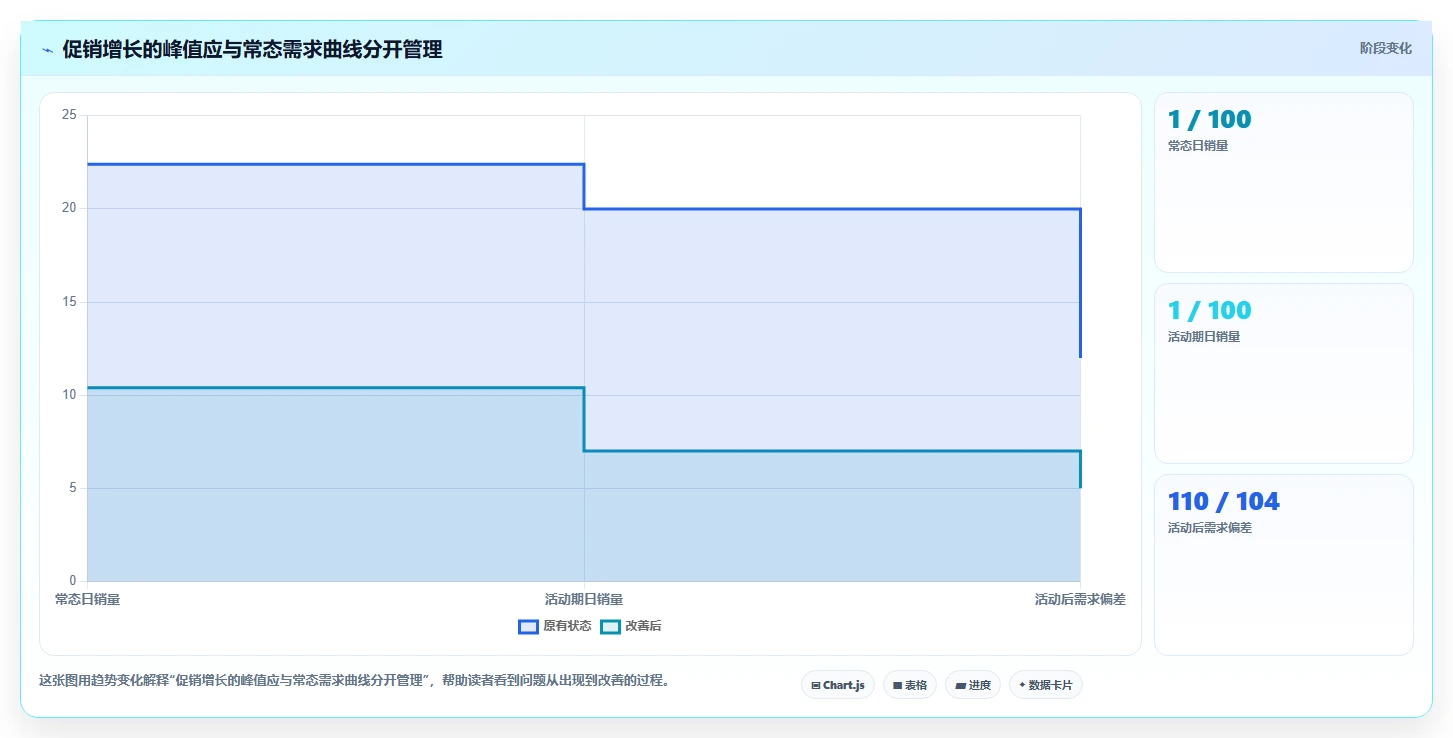
Task: Select the 进度 tag chip
Action: (973, 685)
